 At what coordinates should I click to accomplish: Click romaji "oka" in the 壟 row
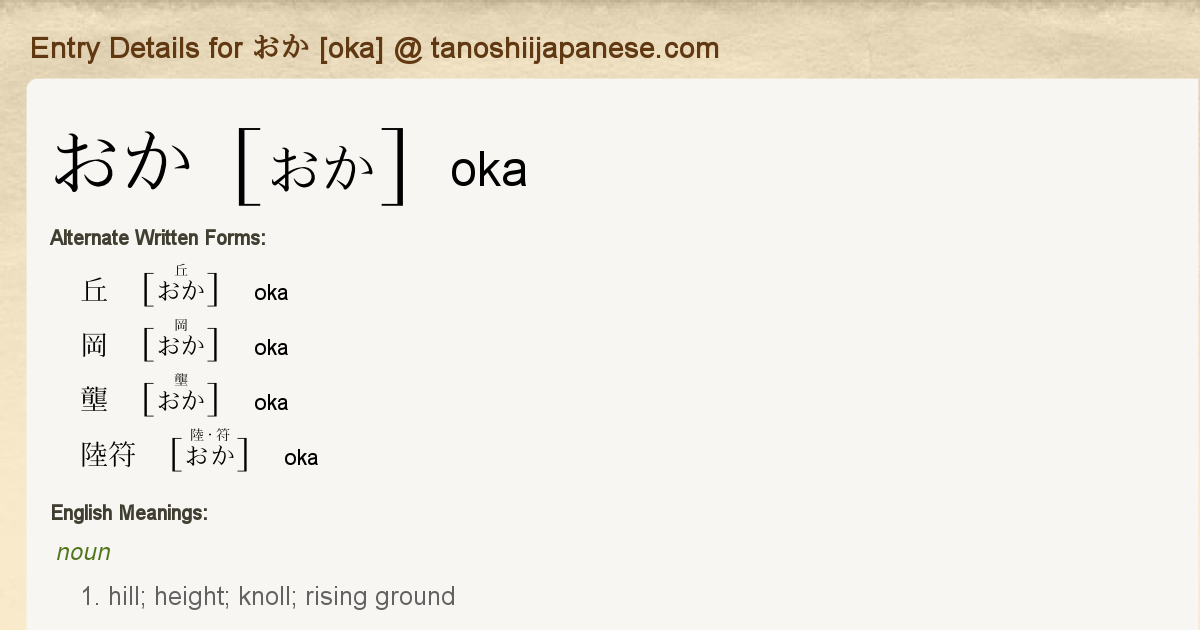271,403
